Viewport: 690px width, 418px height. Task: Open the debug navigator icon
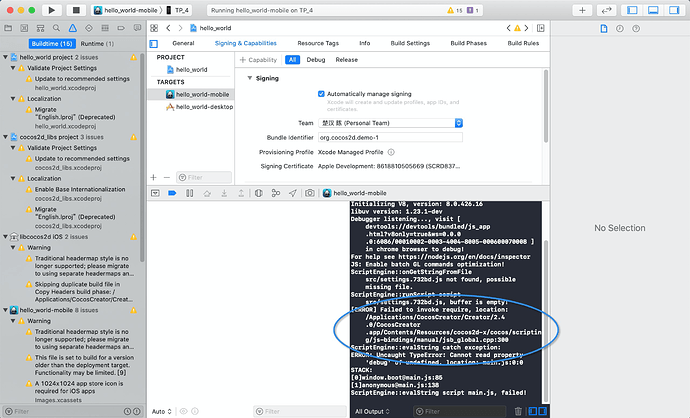point(105,28)
